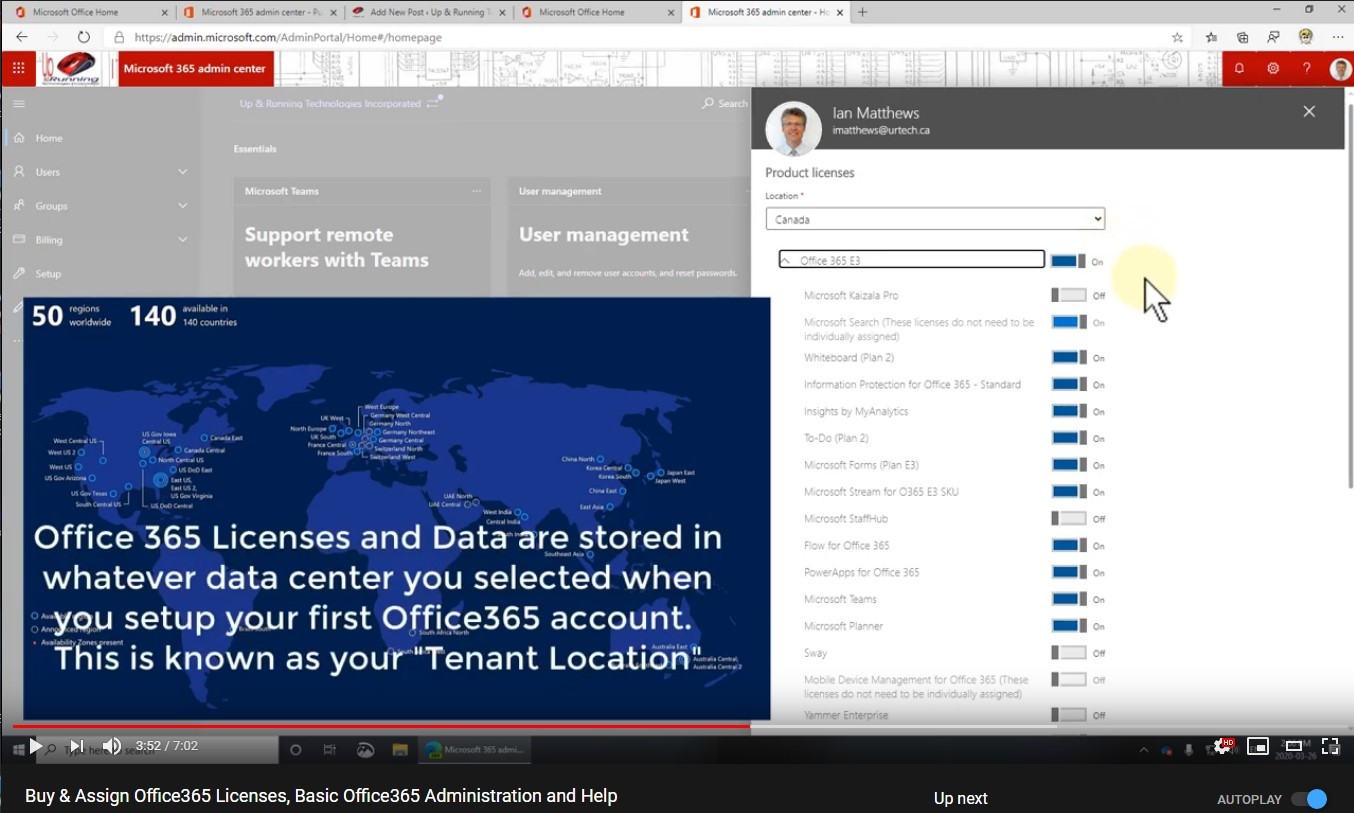Turn on Microsoft Kaizala Pro license
Screen dimensions: 1354x813
click(1068, 295)
